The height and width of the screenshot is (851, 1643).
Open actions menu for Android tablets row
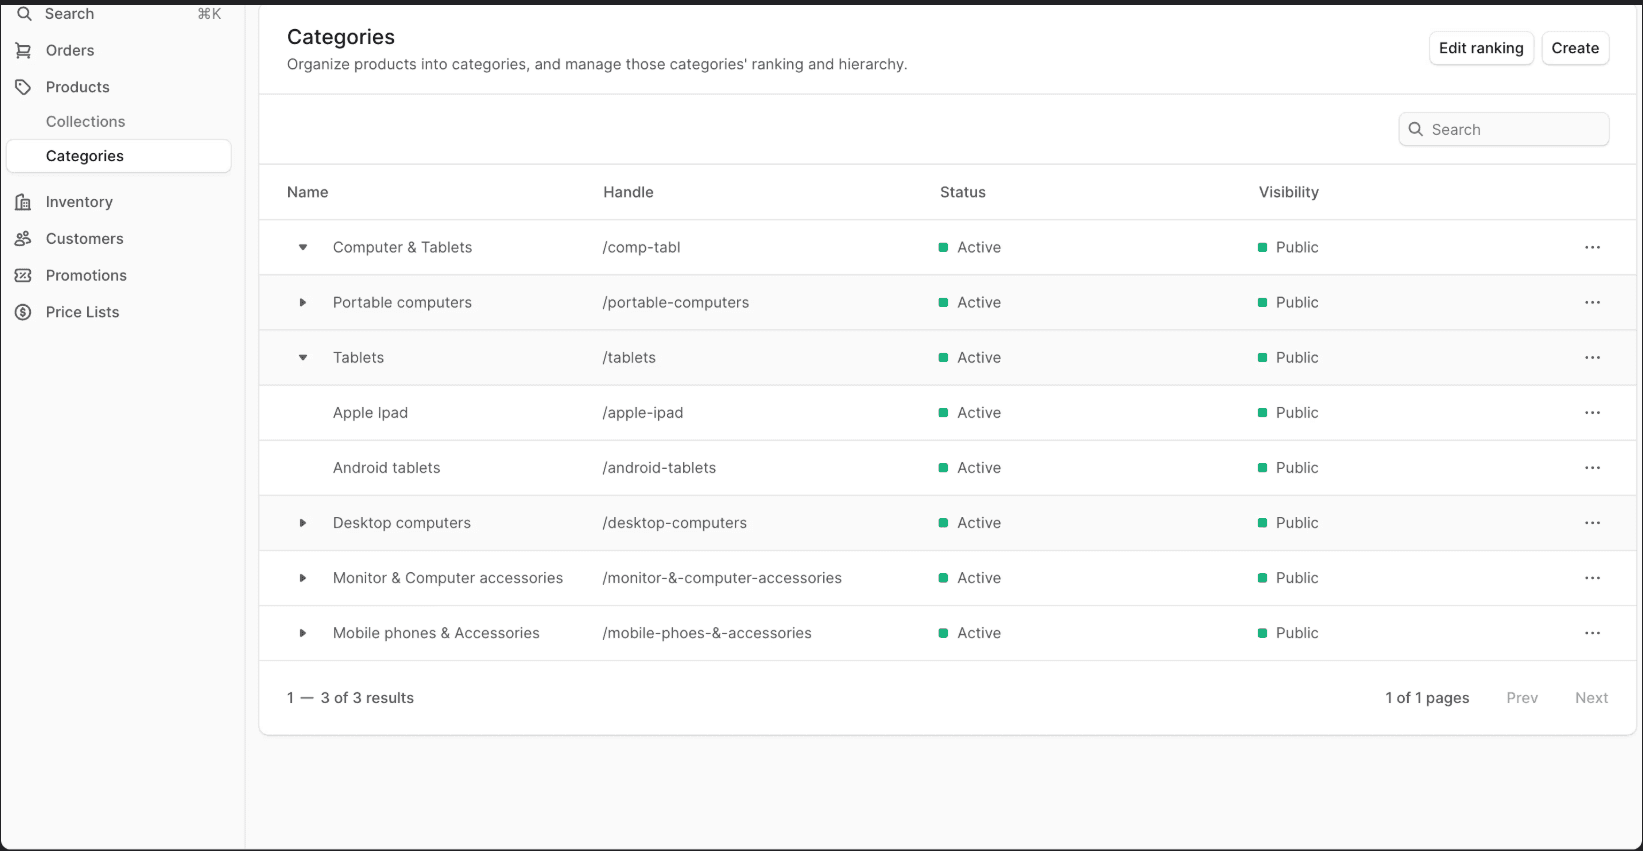tap(1593, 467)
